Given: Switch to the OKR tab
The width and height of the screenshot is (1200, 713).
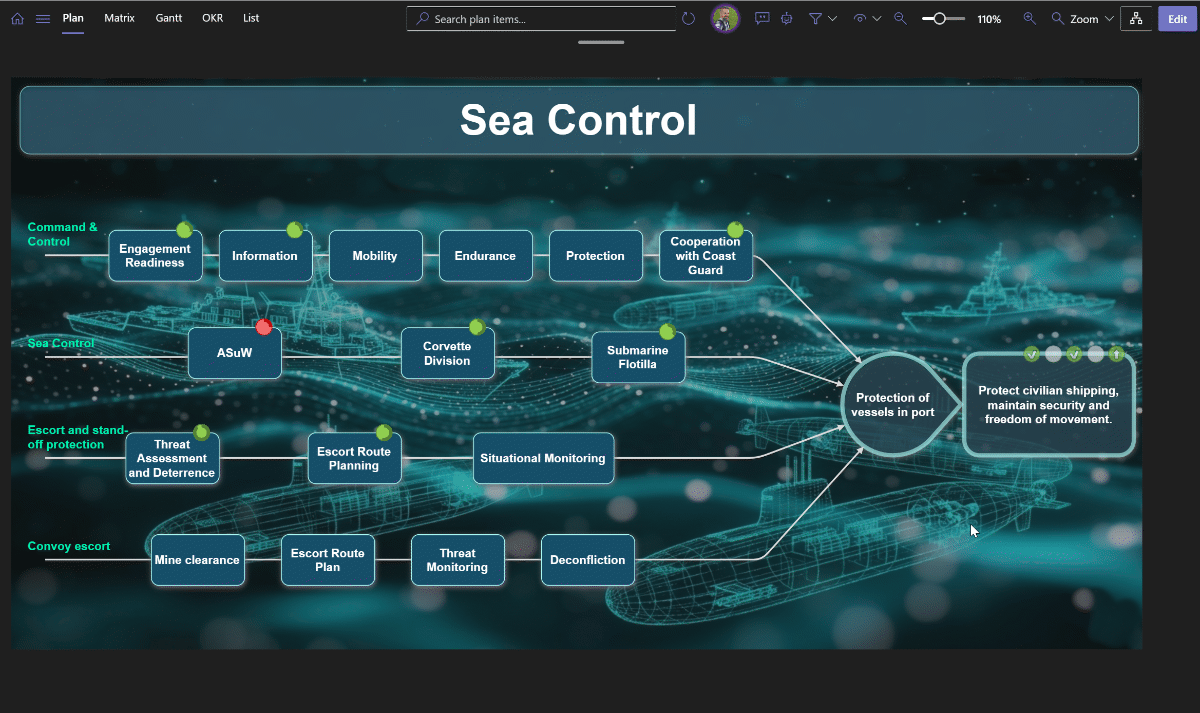Looking at the screenshot, I should (212, 18).
